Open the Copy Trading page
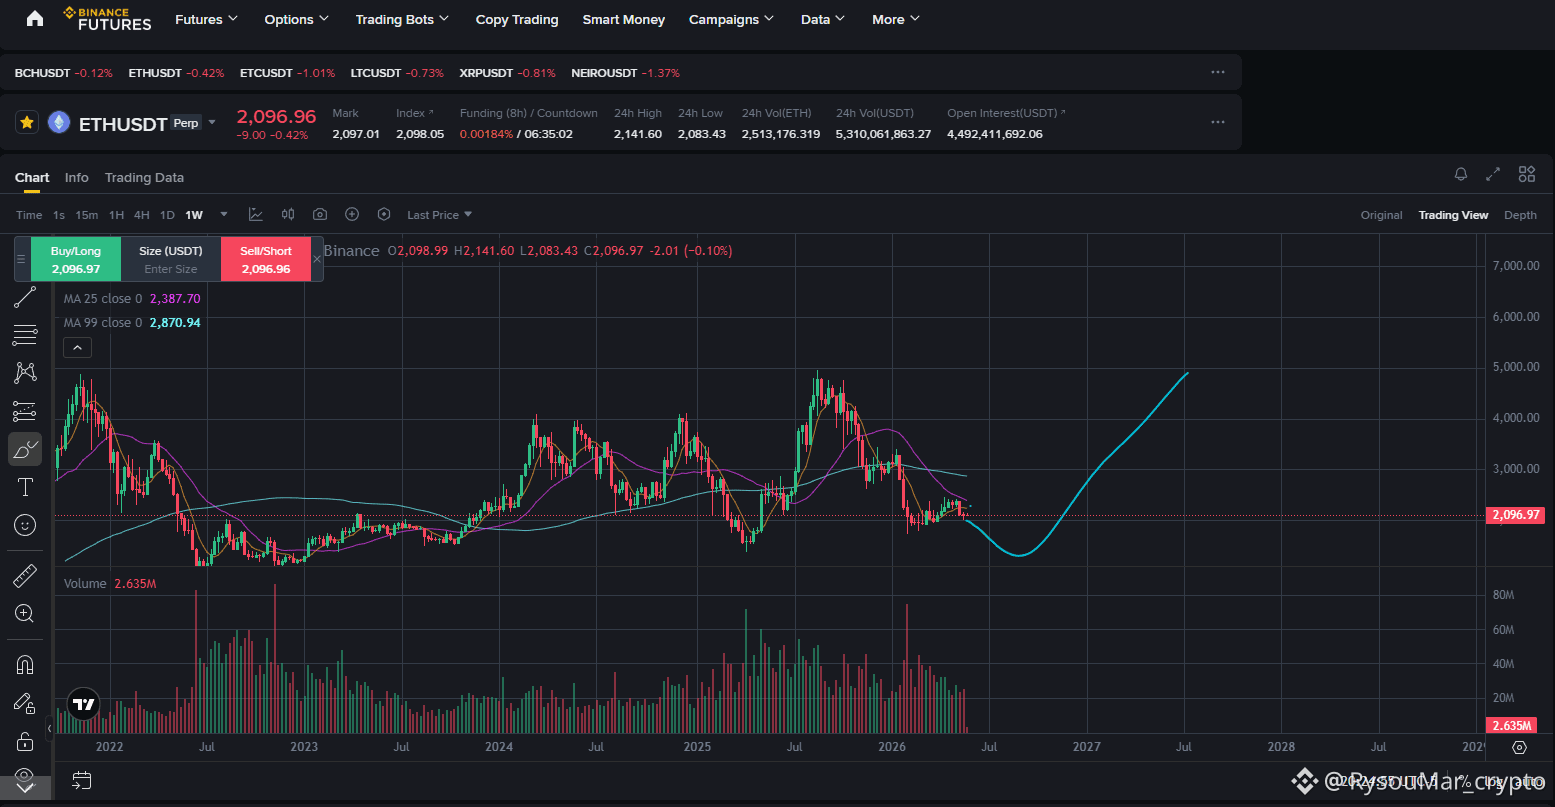The image size is (1555, 807). click(x=517, y=19)
